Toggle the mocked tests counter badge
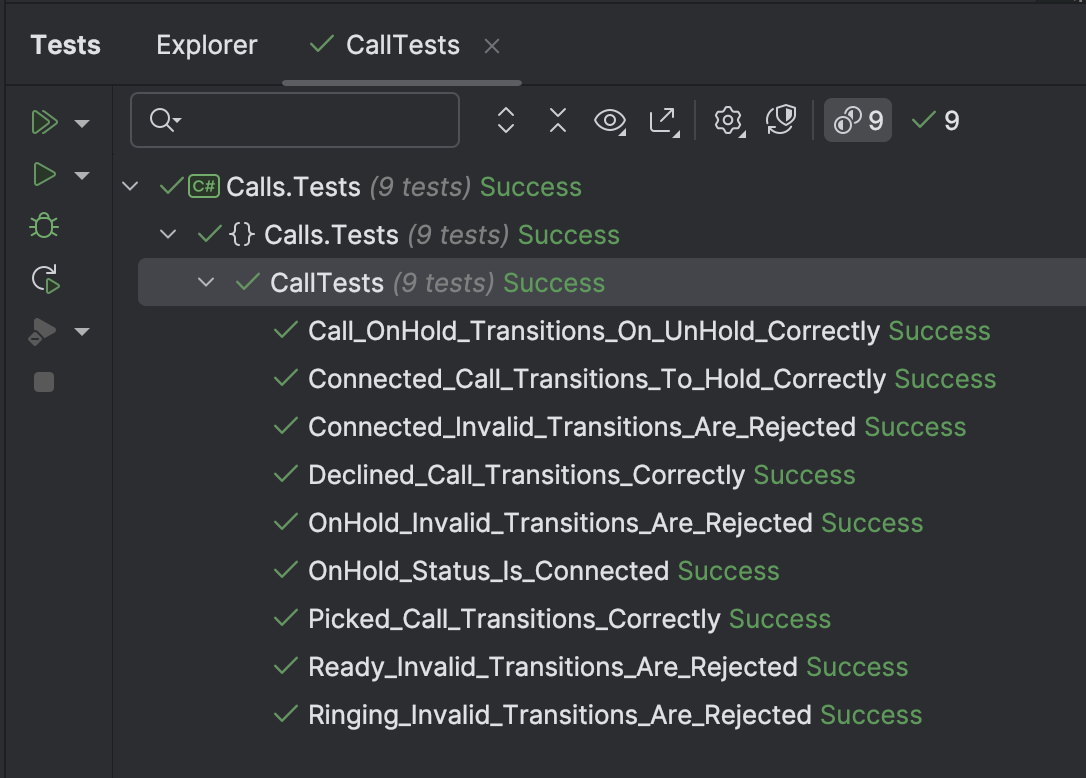The height and width of the screenshot is (778, 1086). 857,120
